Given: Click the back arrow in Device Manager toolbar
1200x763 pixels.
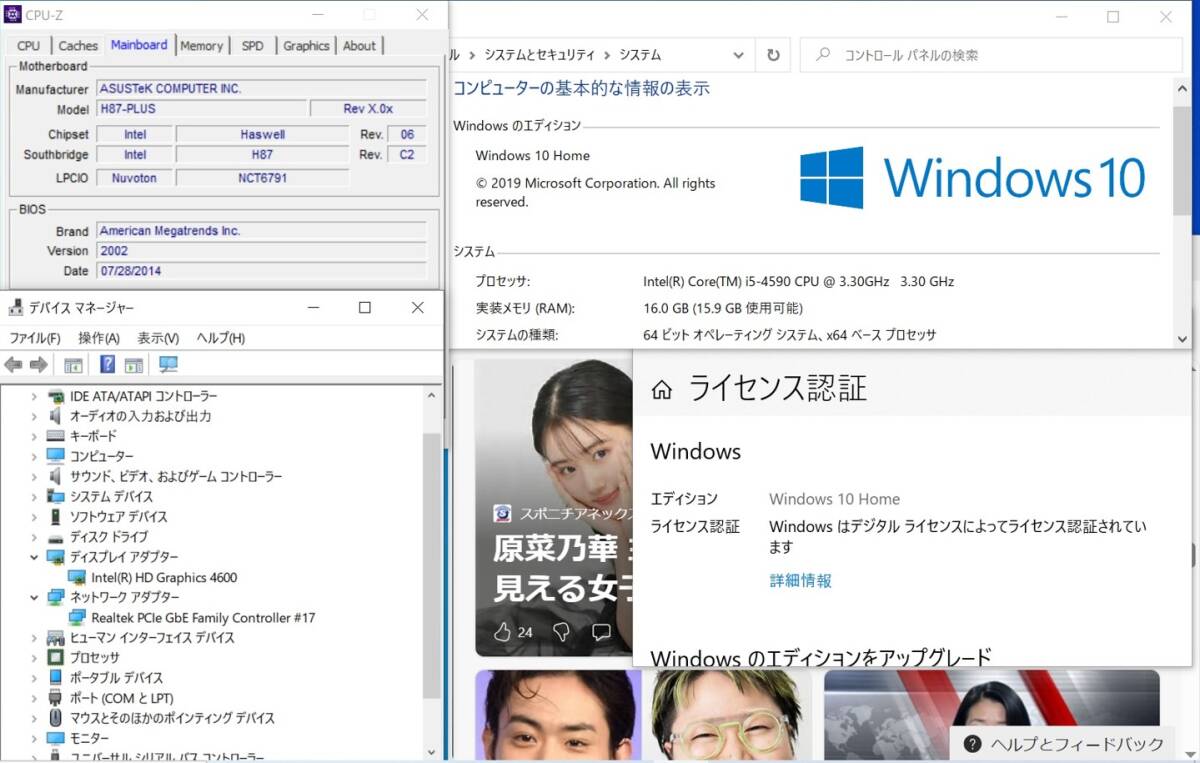Looking at the screenshot, I should point(13,364).
